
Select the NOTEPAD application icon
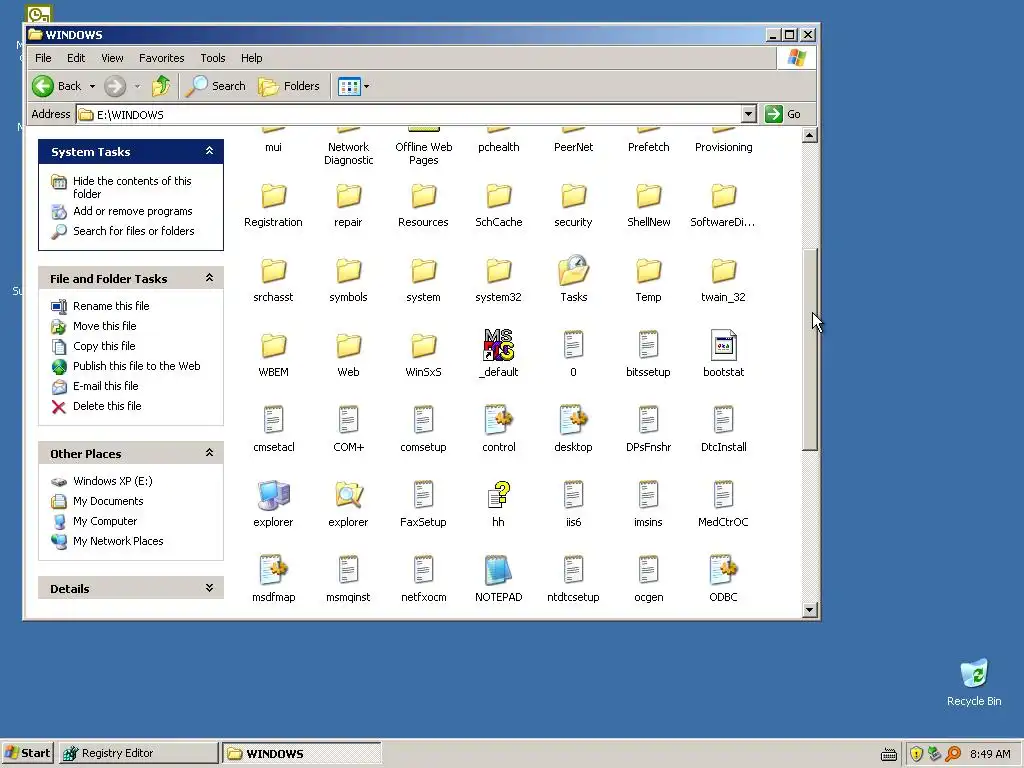pos(498,570)
